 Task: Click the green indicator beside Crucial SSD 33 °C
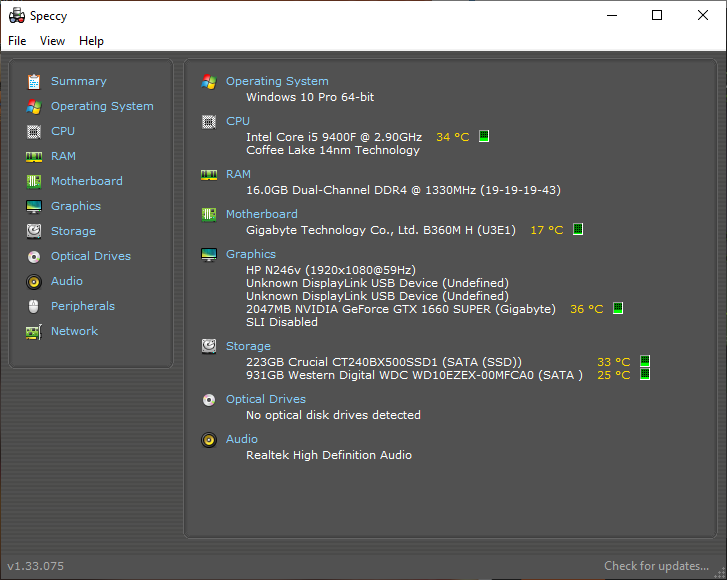click(x=644, y=361)
